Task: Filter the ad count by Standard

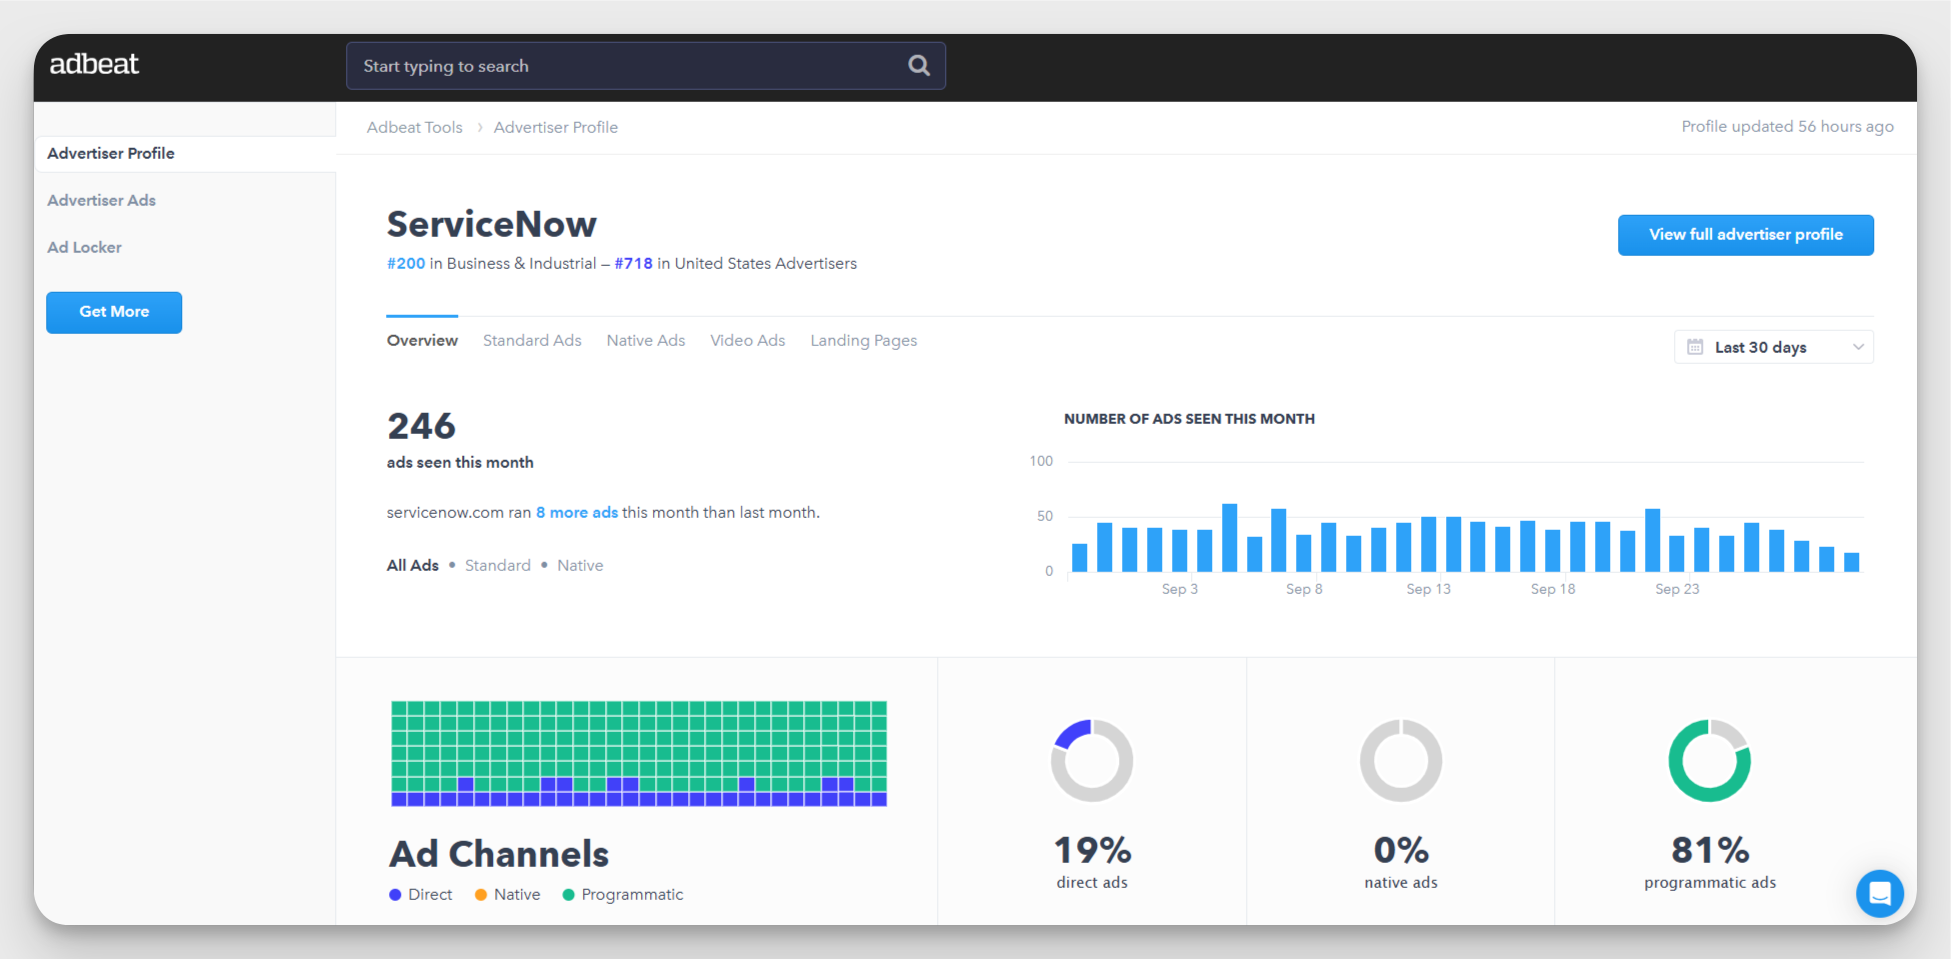Action: tap(497, 566)
